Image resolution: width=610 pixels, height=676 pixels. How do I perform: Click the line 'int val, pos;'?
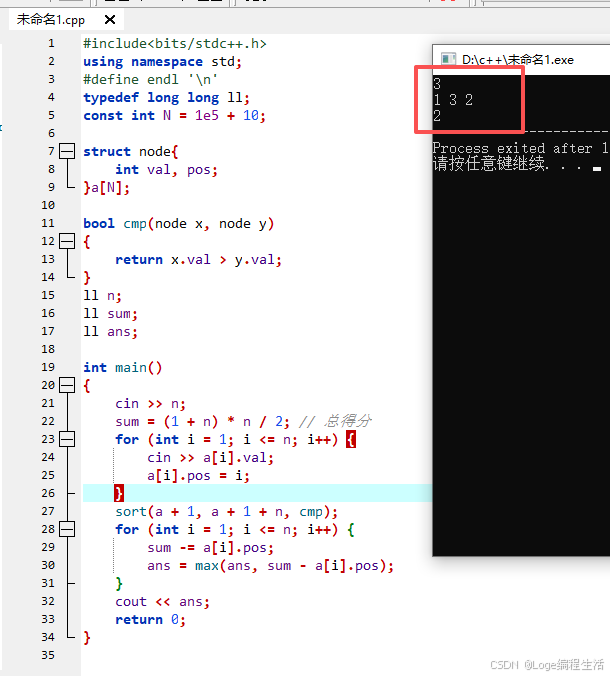coord(166,170)
